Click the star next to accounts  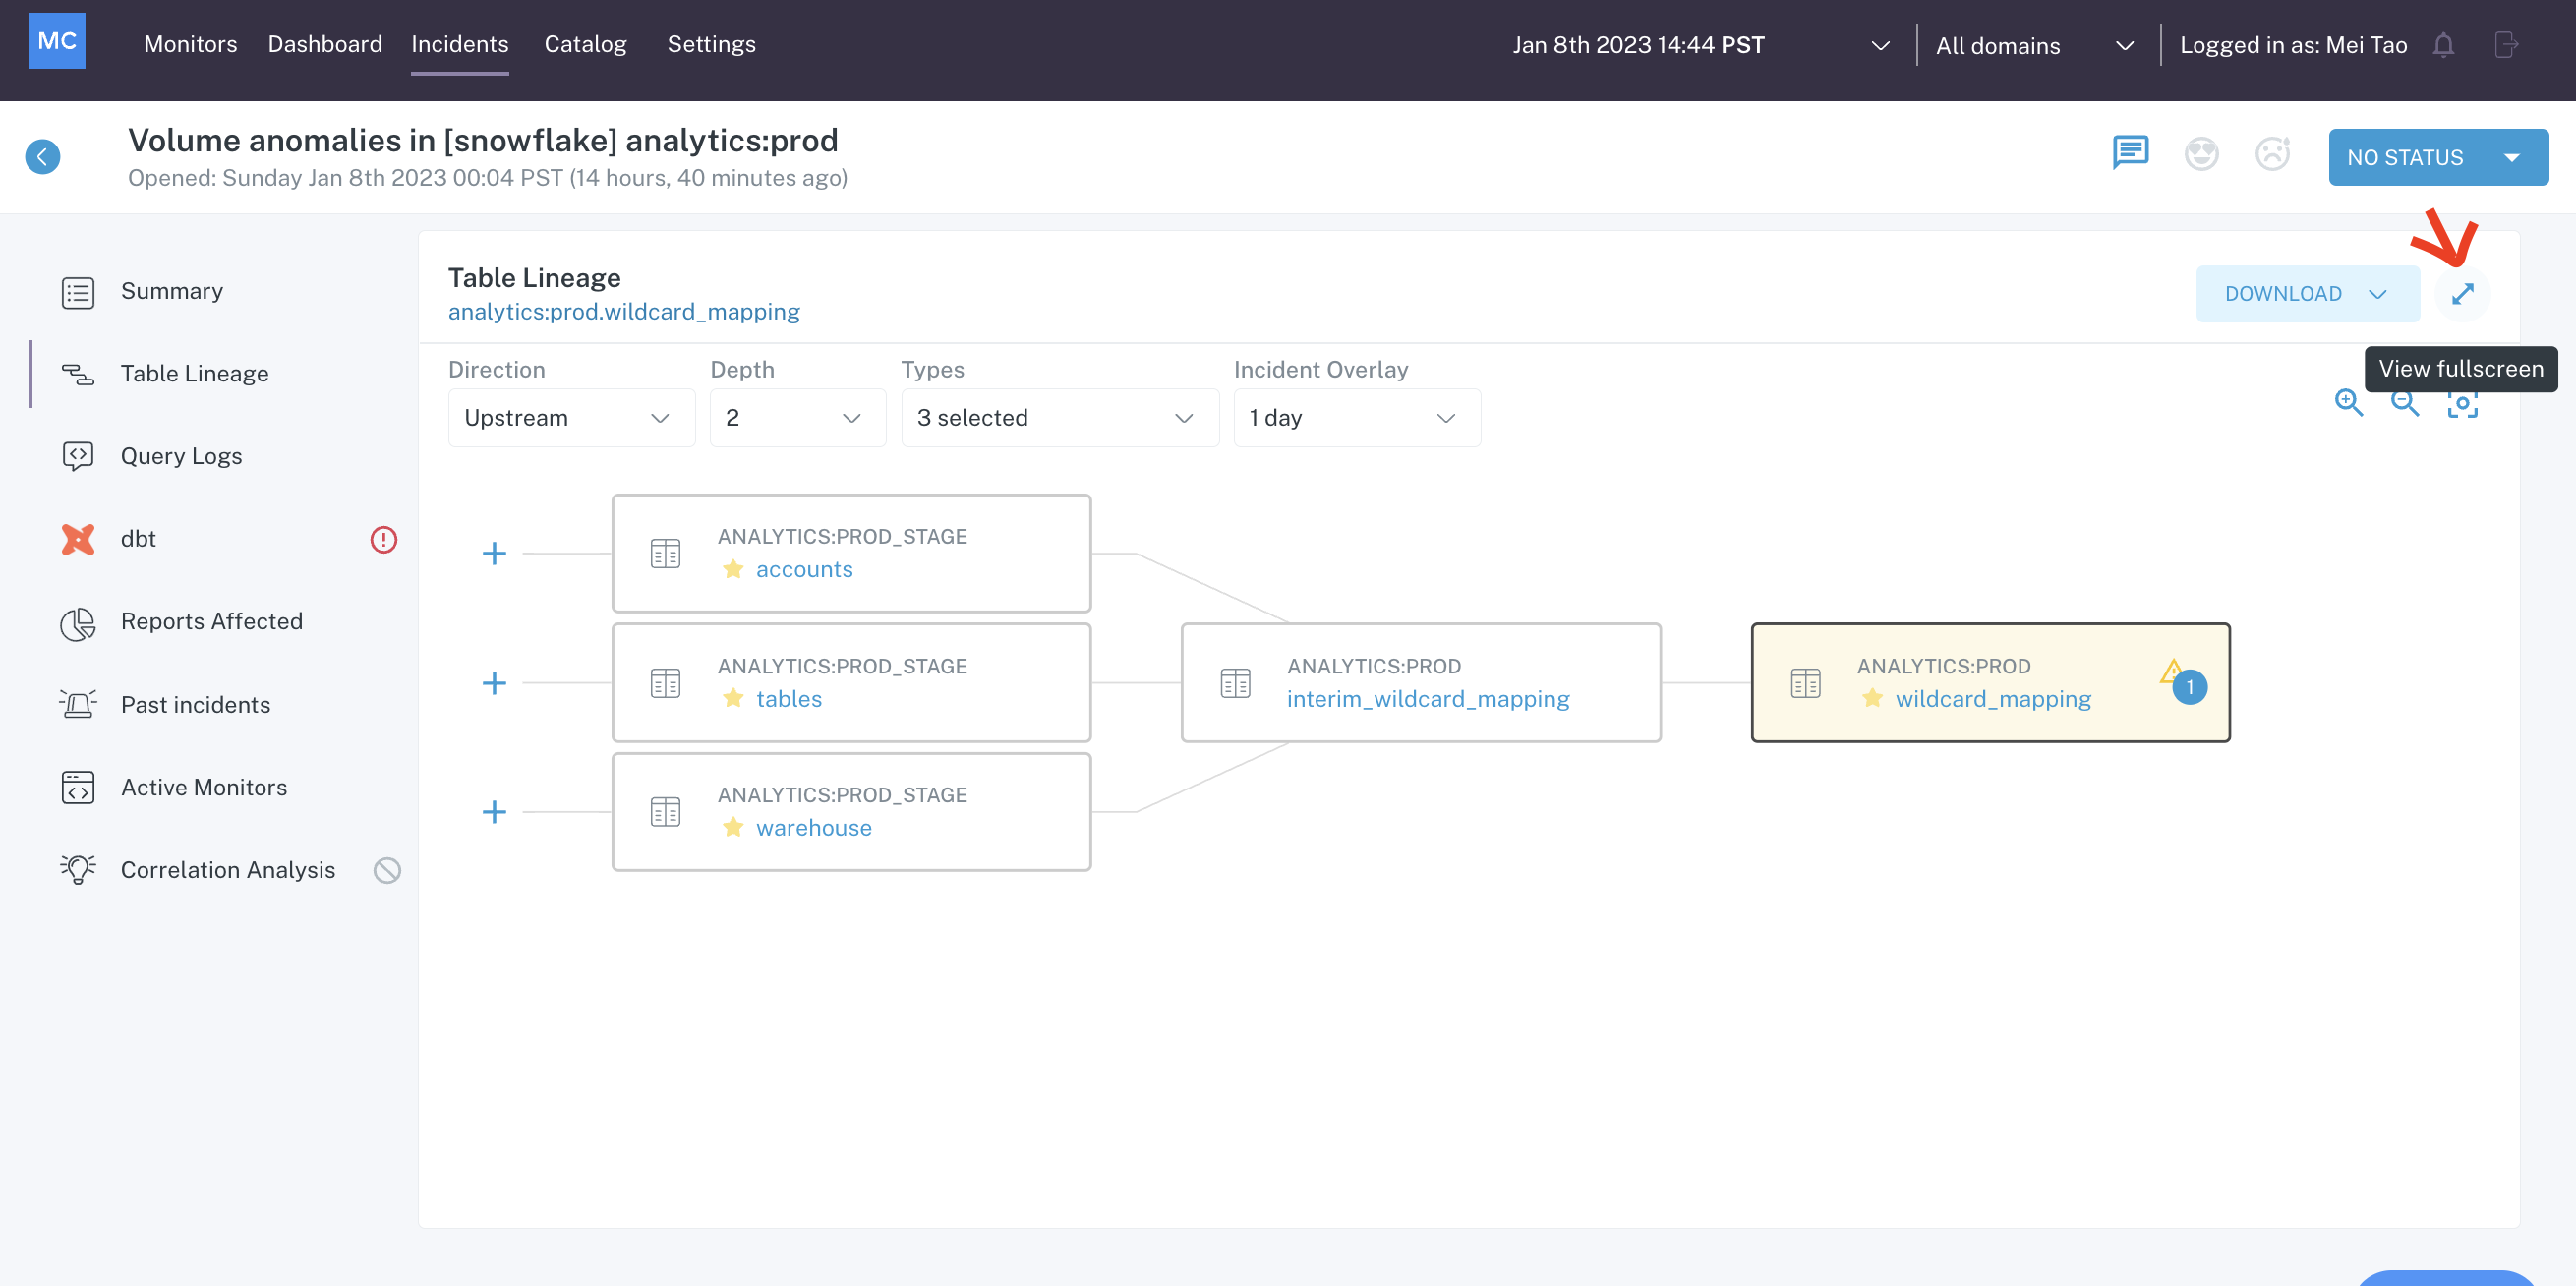point(733,569)
